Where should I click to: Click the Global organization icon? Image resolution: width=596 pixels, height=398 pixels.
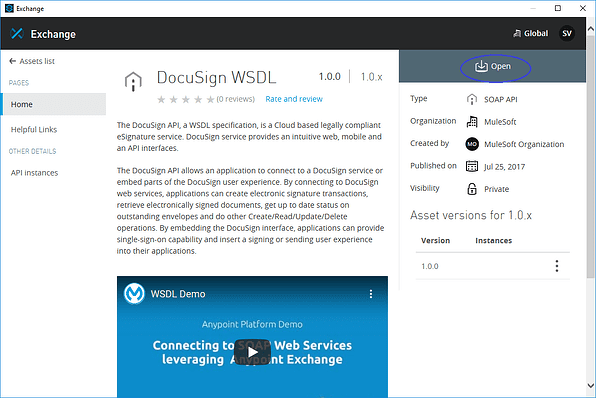(x=517, y=33)
